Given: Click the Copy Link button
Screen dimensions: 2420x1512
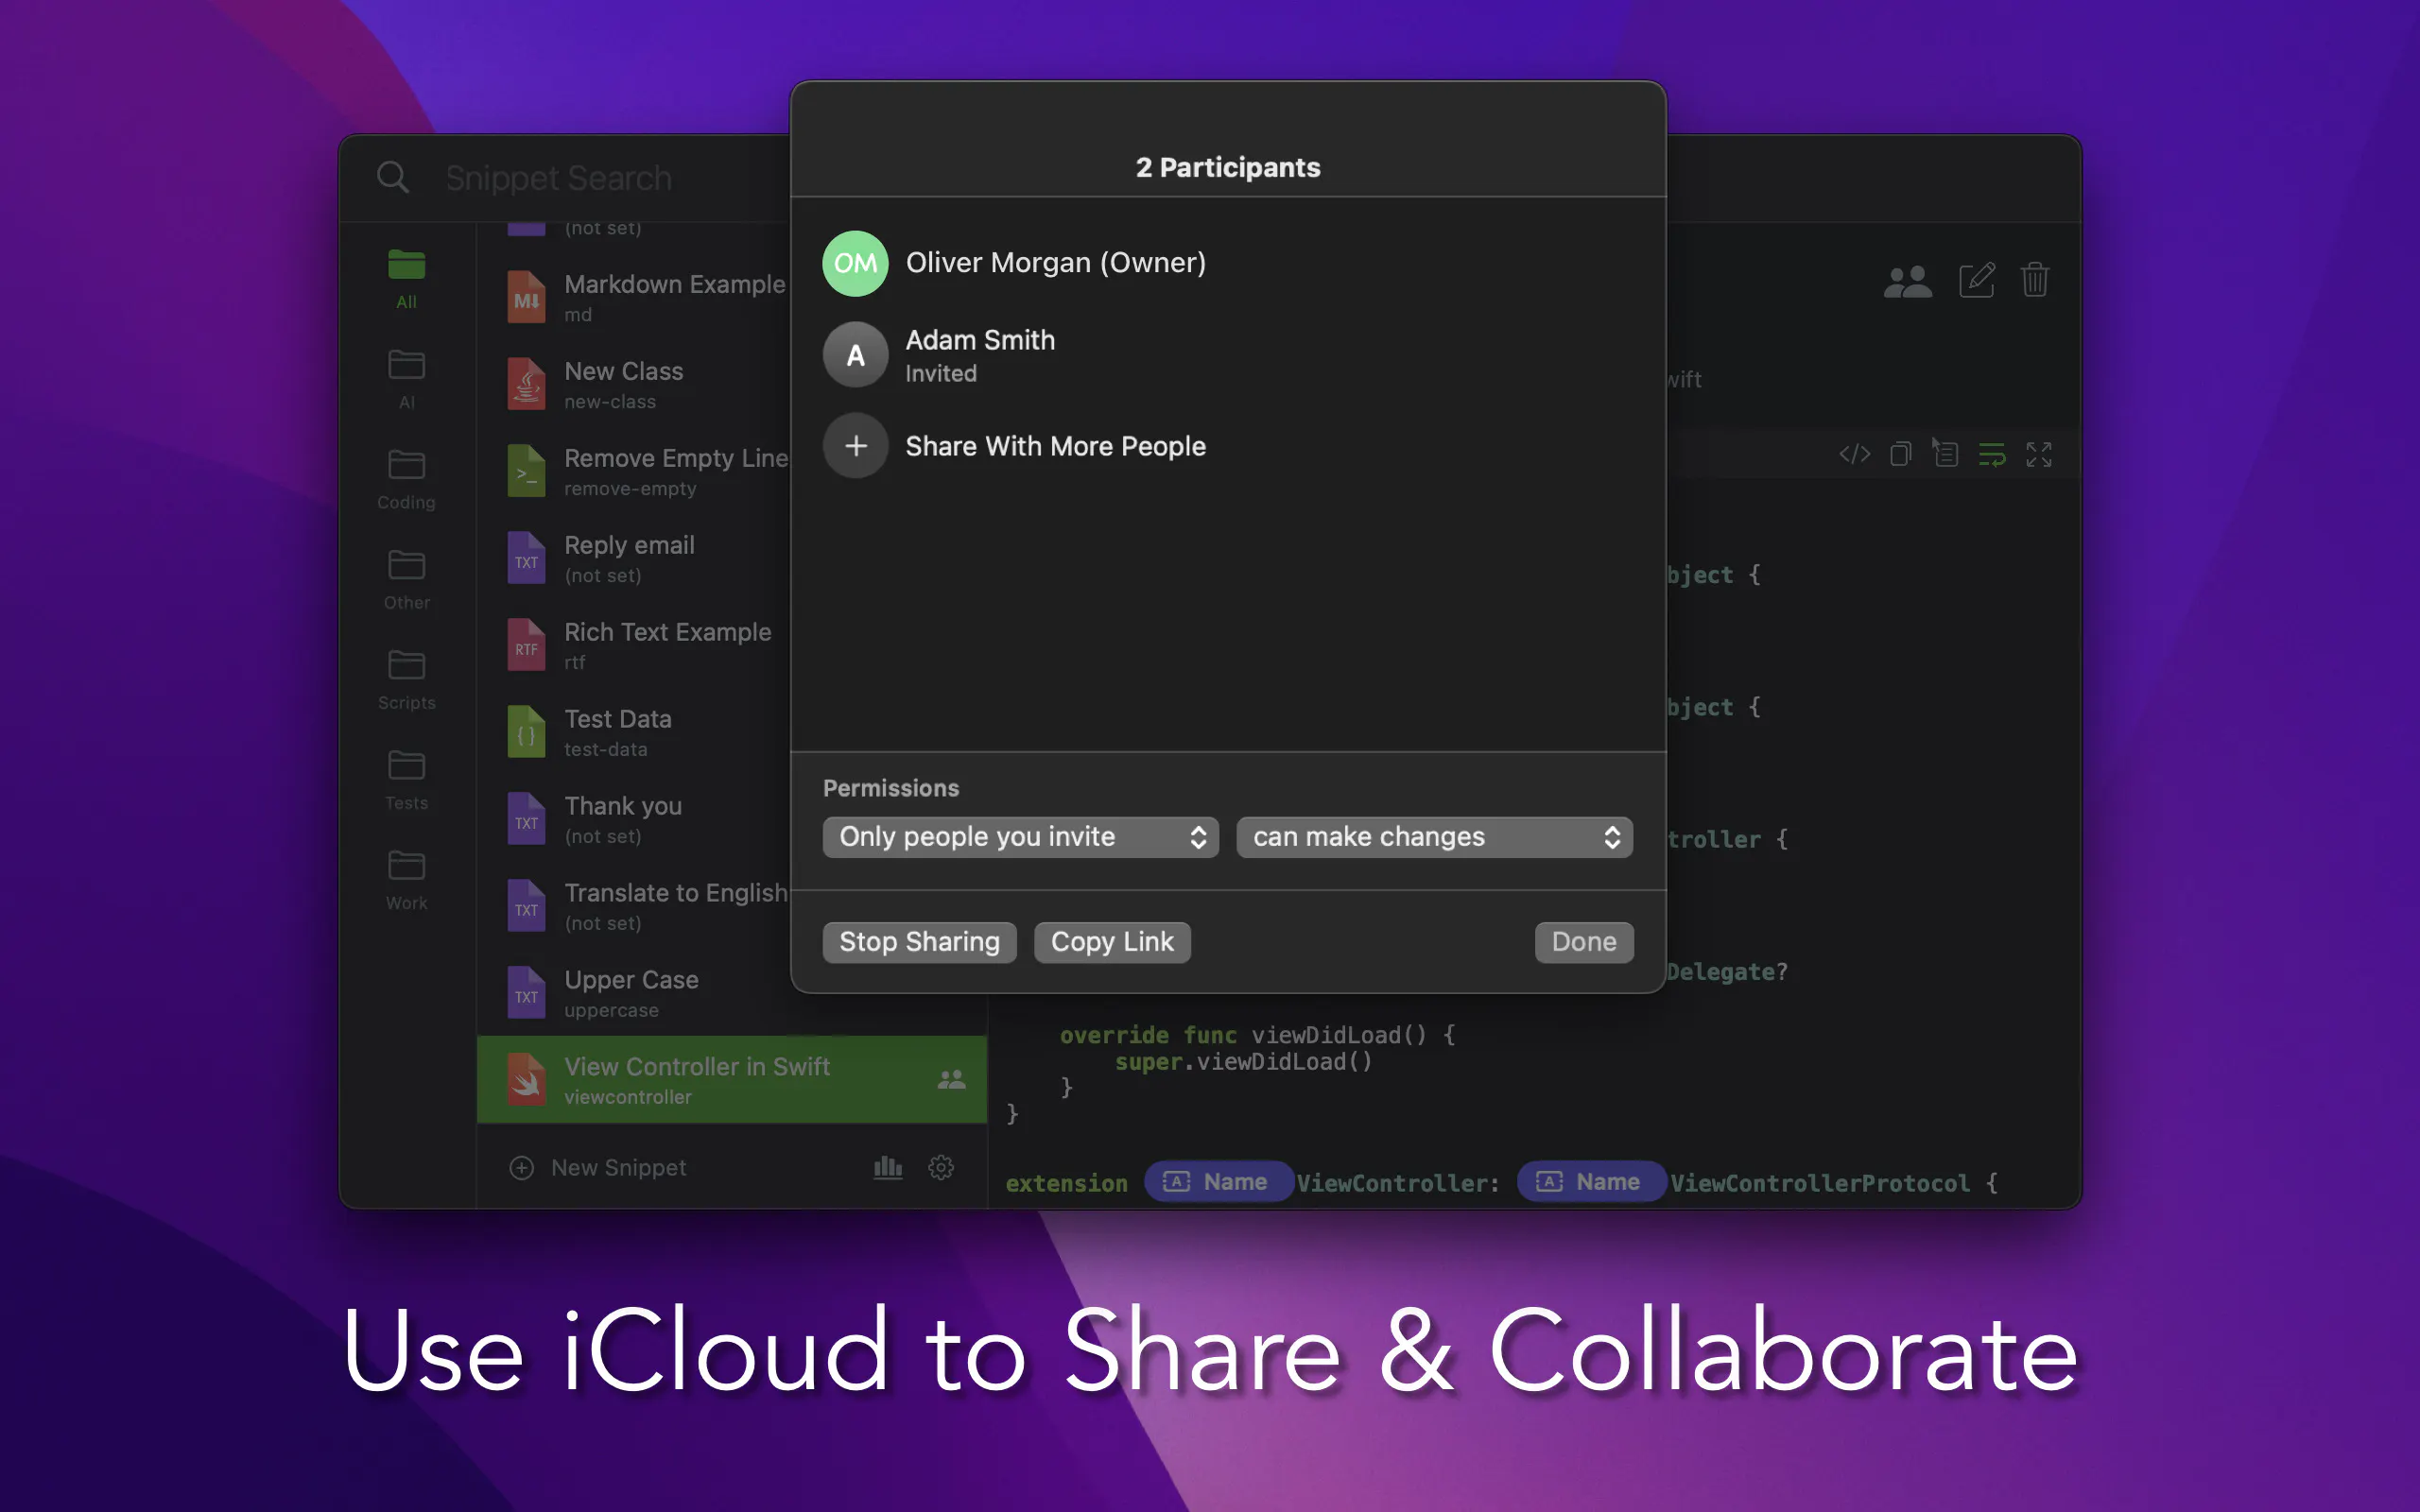Looking at the screenshot, I should tap(1112, 942).
